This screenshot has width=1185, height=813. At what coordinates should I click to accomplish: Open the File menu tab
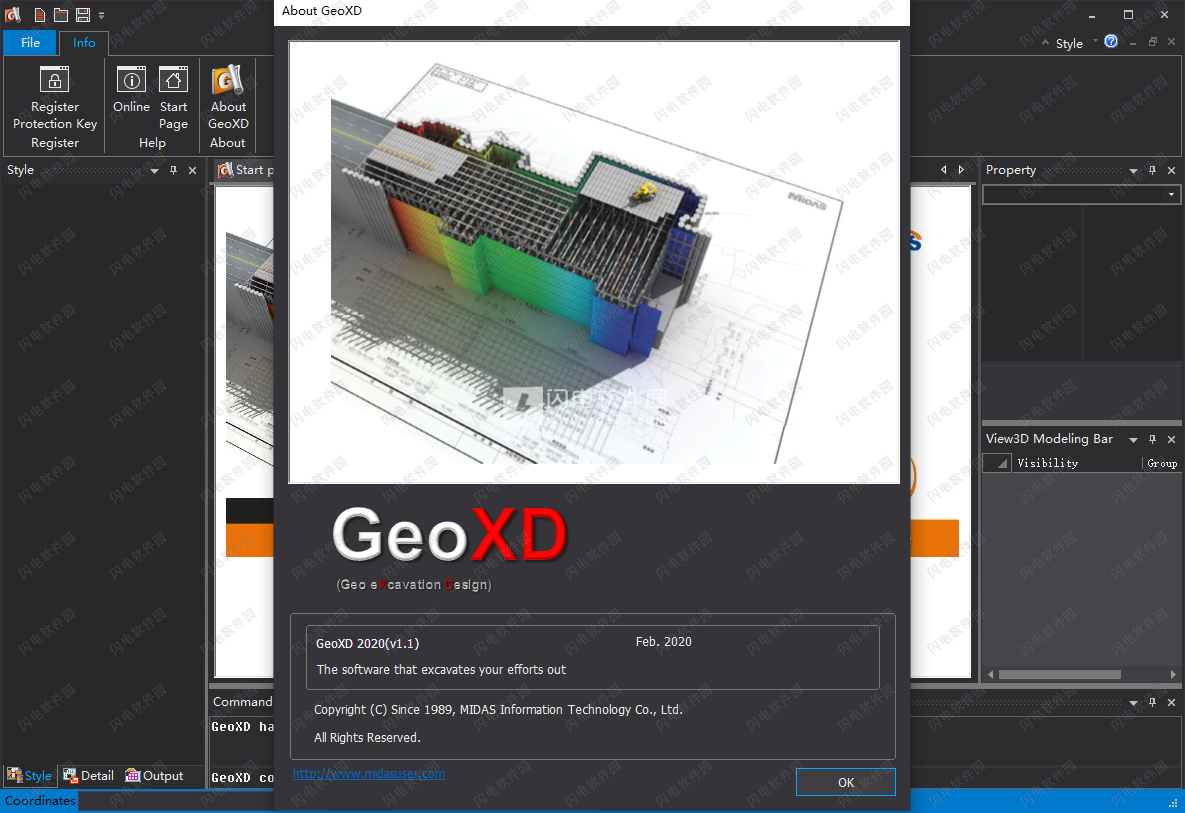tap(30, 42)
